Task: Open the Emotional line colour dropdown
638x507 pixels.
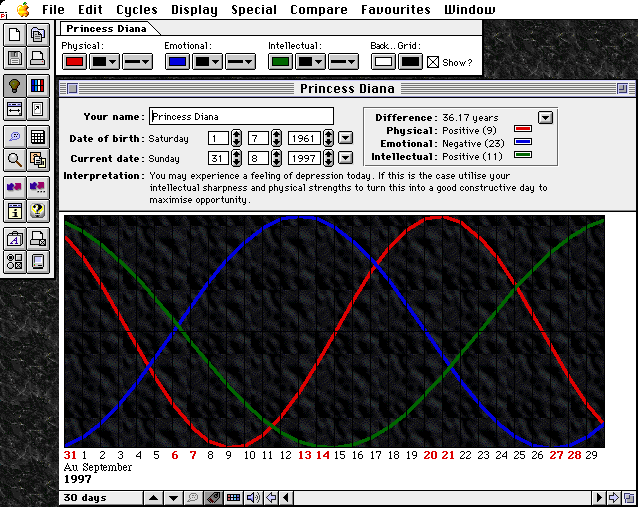Action: [207, 62]
